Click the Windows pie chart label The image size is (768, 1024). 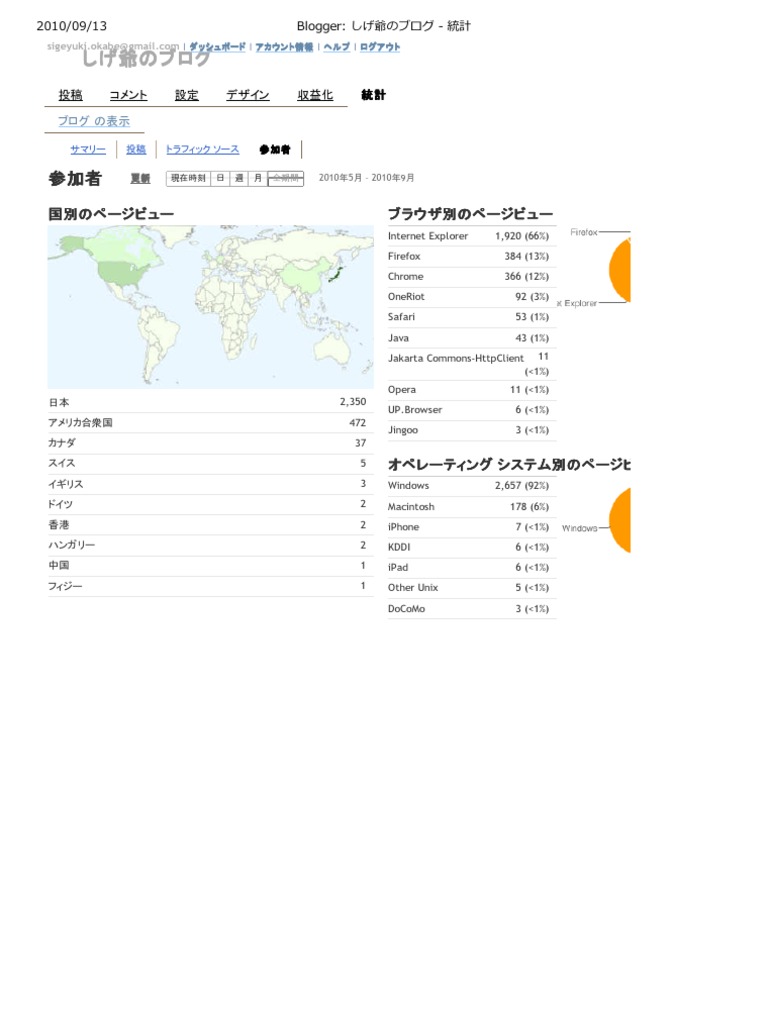click(x=579, y=528)
